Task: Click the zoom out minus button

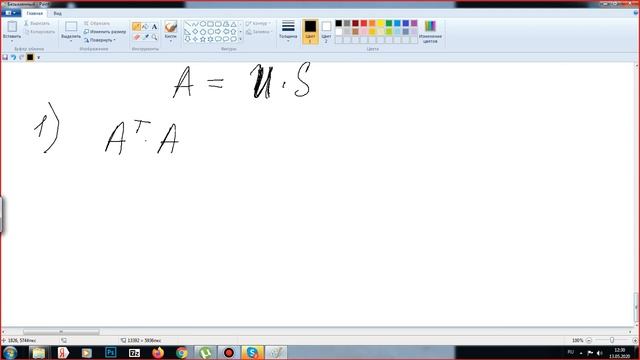Action: tap(589, 340)
